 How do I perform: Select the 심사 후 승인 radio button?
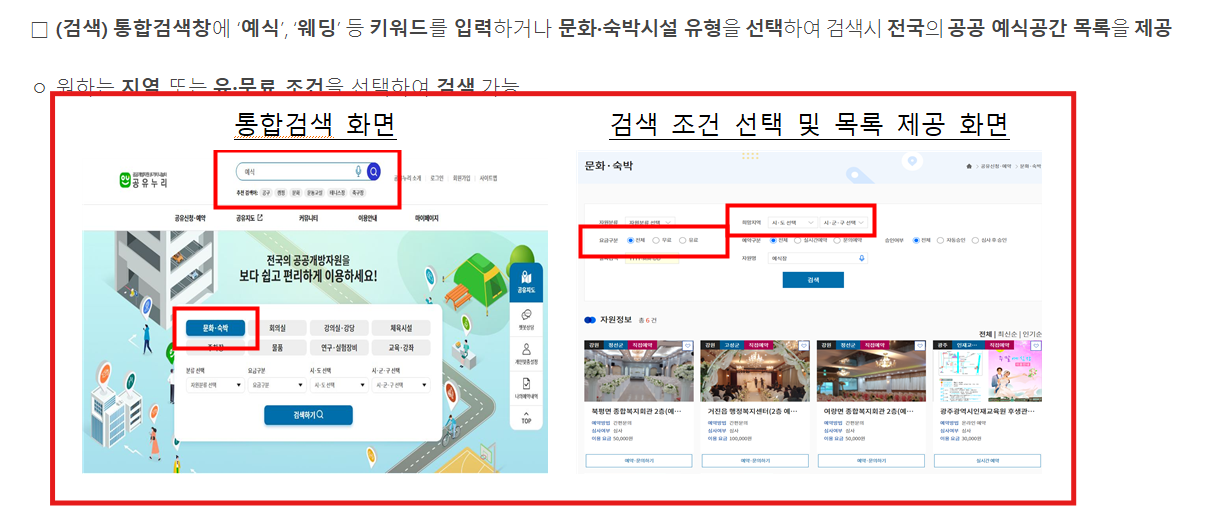pos(975,240)
